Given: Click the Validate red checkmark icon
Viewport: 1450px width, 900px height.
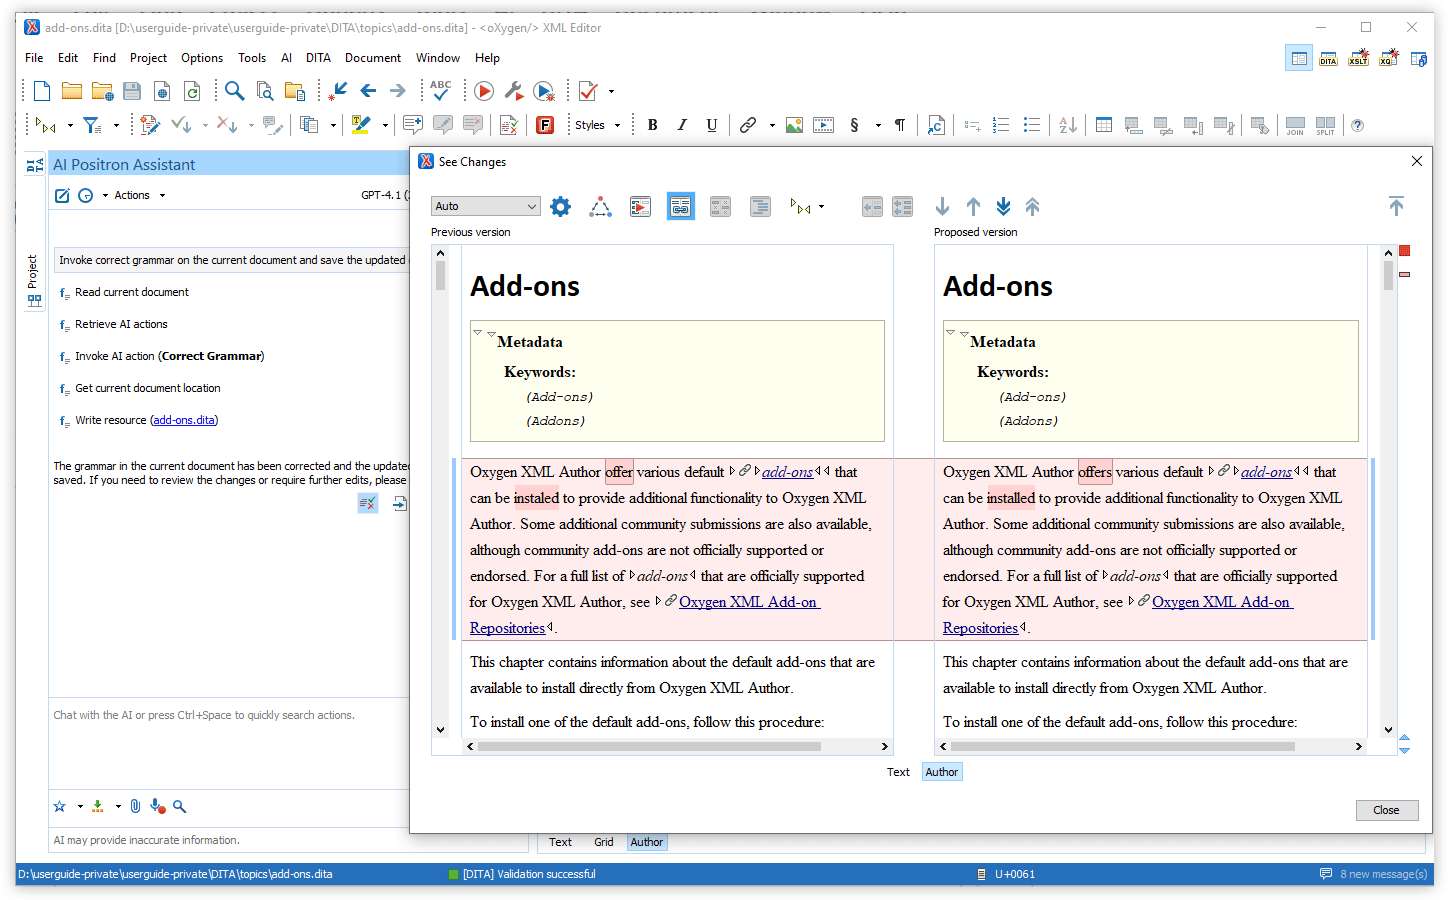Looking at the screenshot, I should click(588, 91).
